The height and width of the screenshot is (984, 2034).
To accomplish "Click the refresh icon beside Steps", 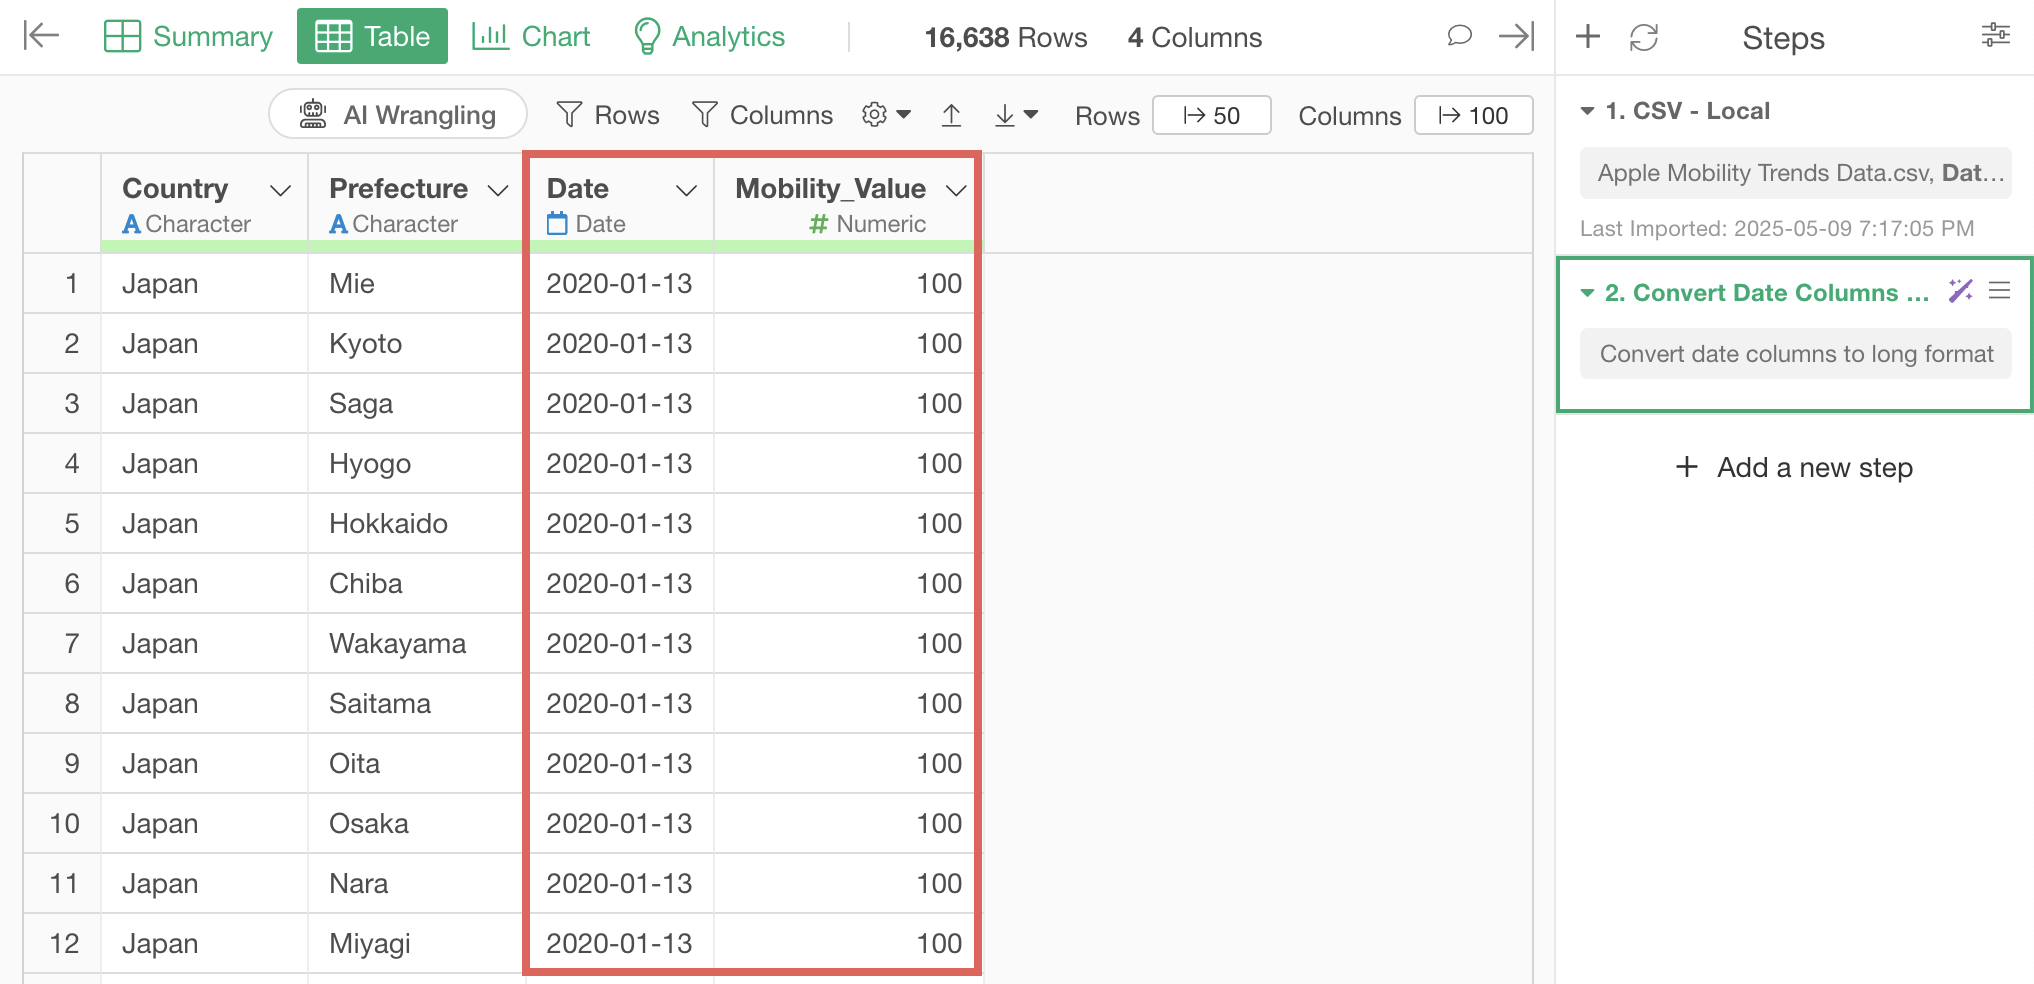I will (x=1643, y=38).
